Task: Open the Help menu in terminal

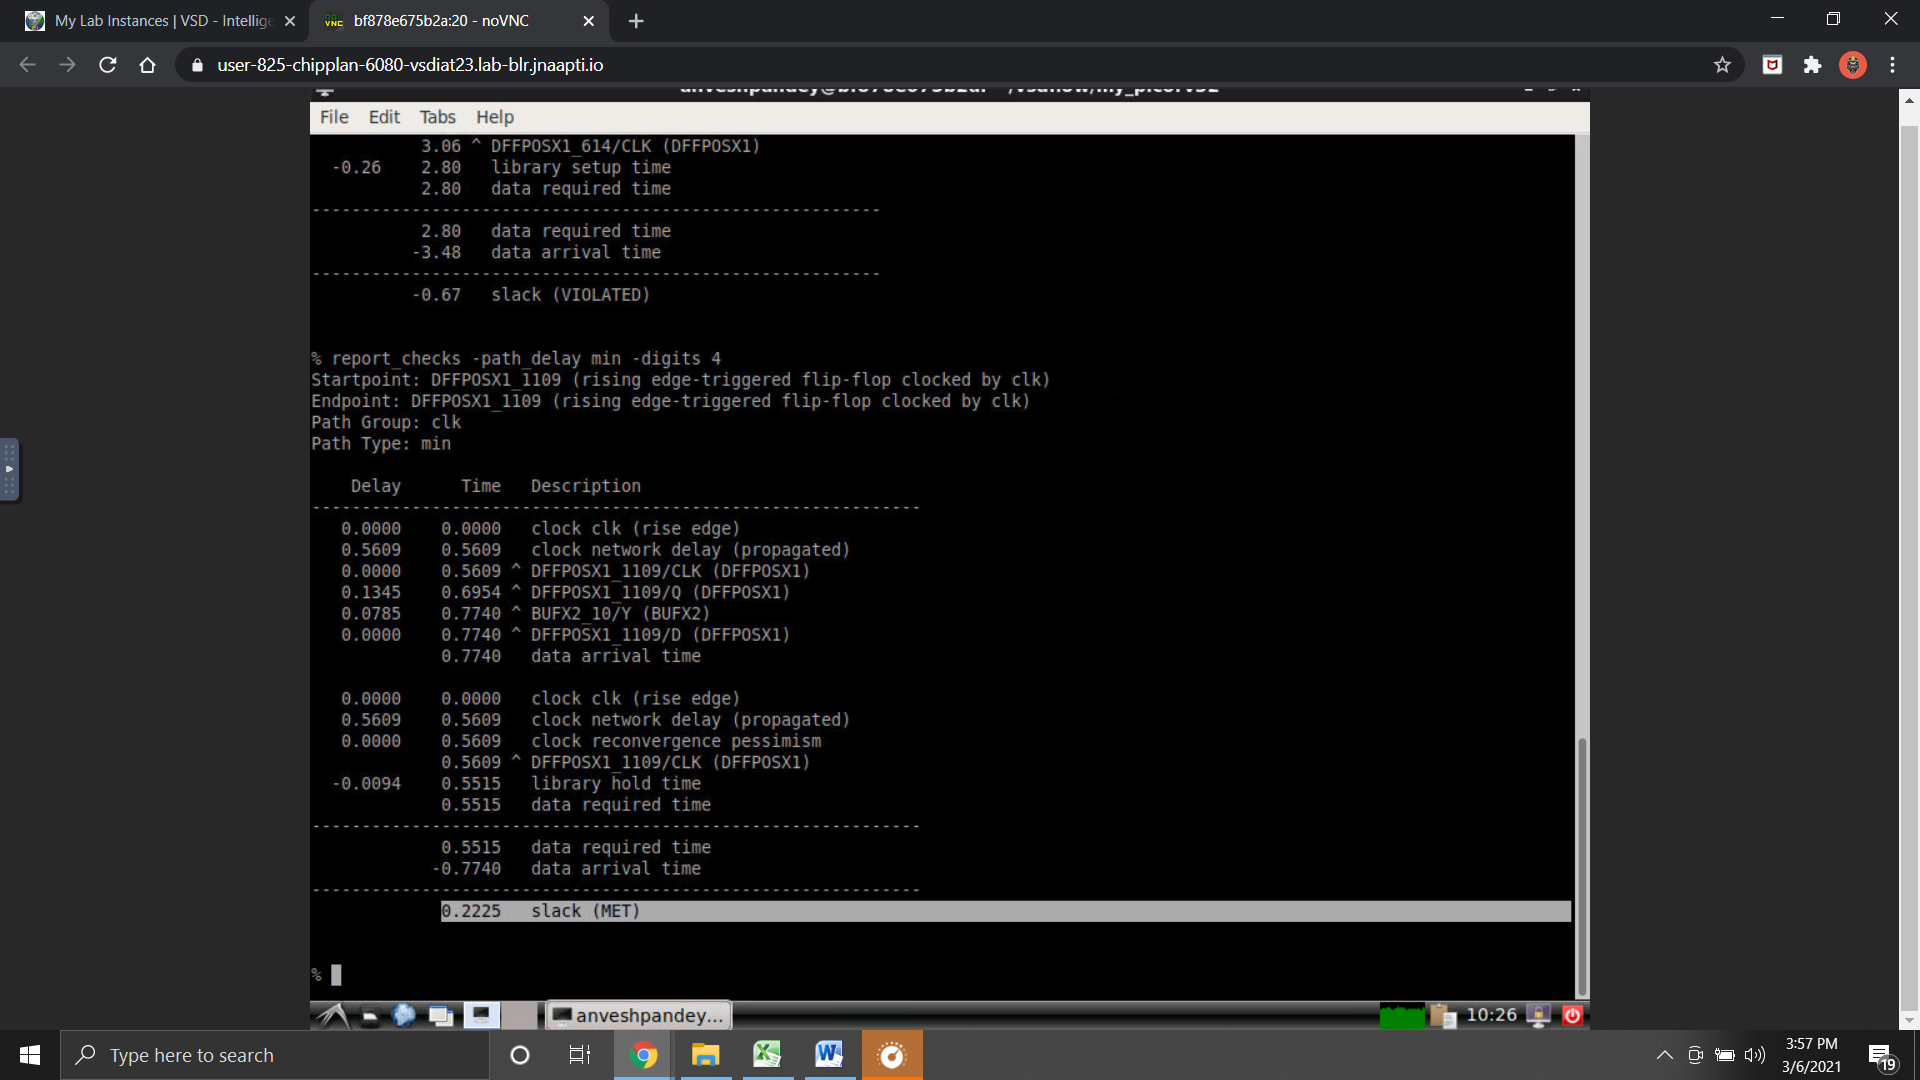Action: [494, 117]
